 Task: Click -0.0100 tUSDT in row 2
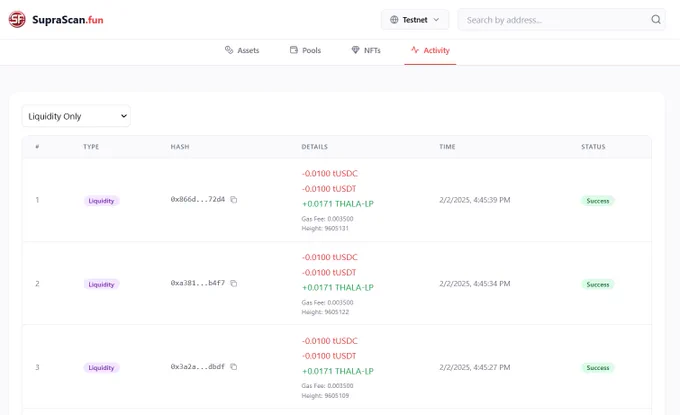(x=329, y=272)
